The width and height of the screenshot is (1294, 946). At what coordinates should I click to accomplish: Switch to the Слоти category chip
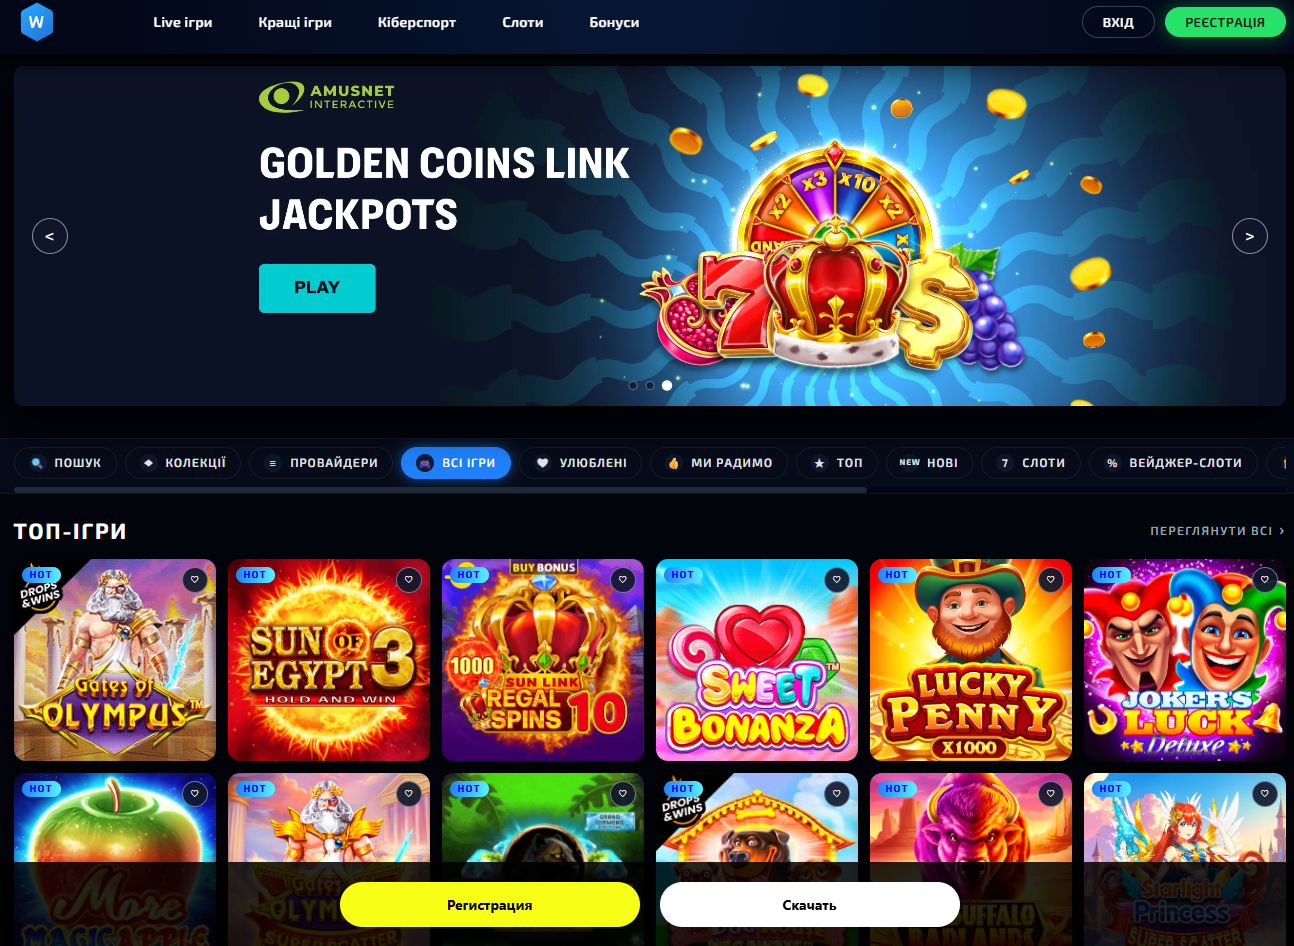point(1031,463)
